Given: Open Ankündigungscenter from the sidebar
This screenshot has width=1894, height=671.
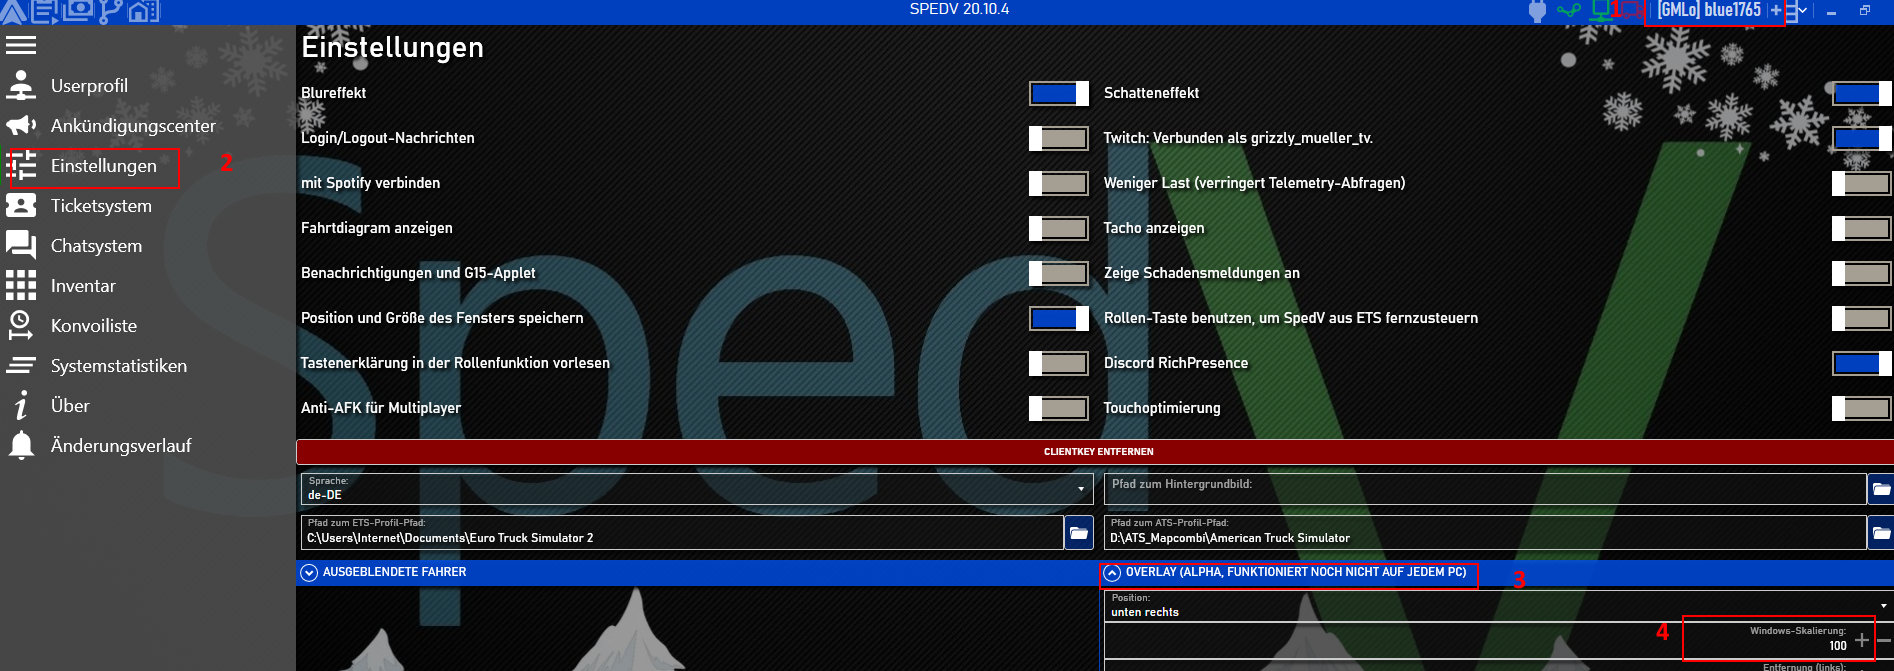Looking at the screenshot, I should (133, 126).
